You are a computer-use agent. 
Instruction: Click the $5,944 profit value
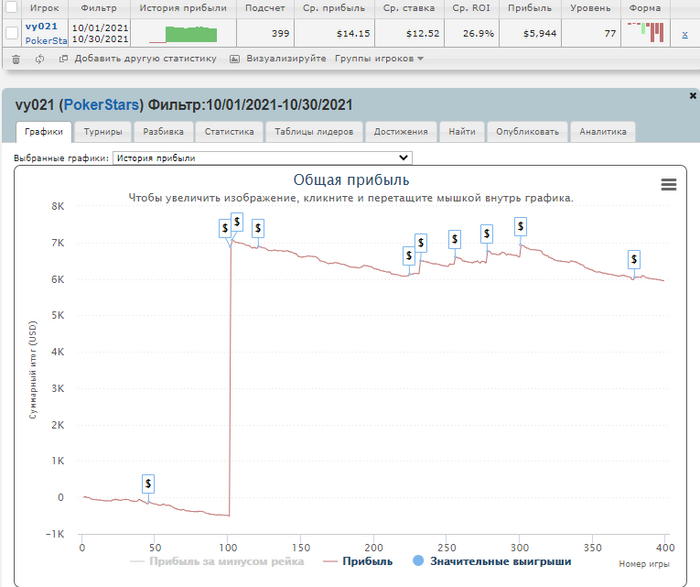[x=540, y=33]
